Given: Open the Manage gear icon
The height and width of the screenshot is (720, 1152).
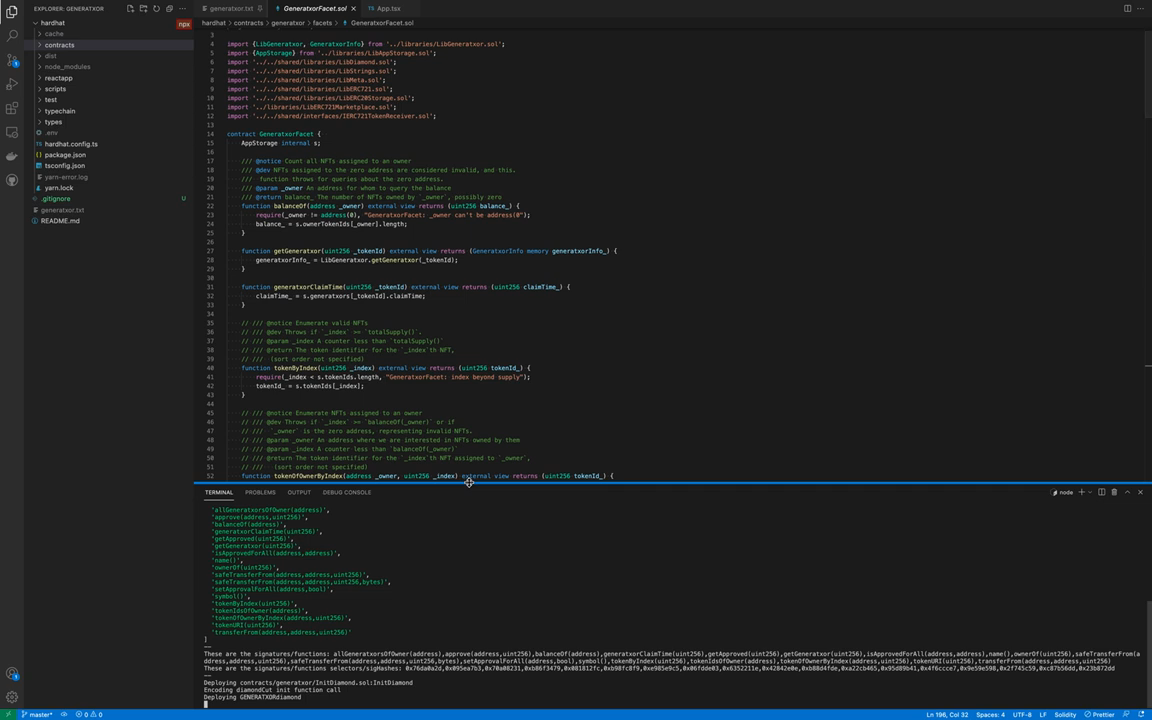Looking at the screenshot, I should (x=12, y=697).
